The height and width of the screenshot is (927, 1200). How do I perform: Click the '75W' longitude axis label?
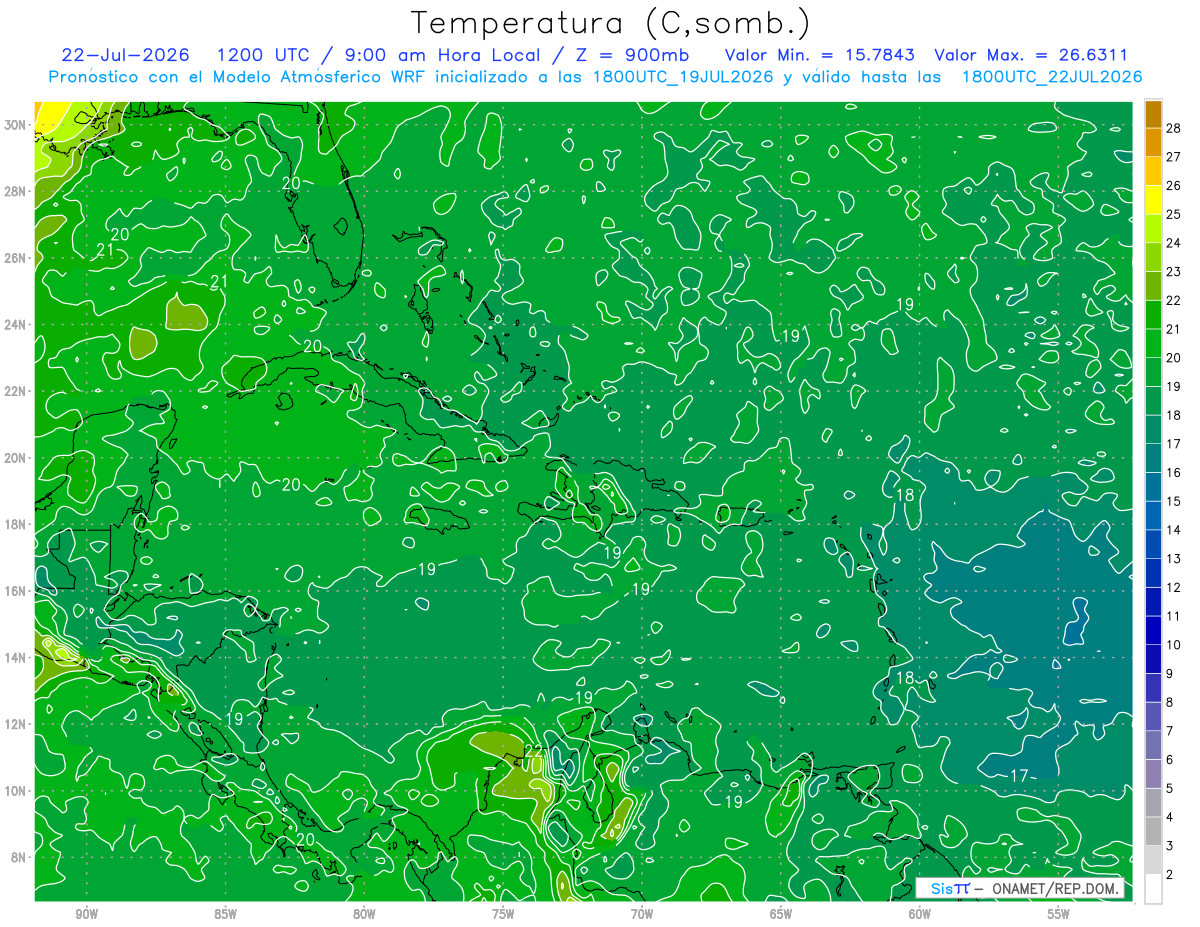click(503, 914)
